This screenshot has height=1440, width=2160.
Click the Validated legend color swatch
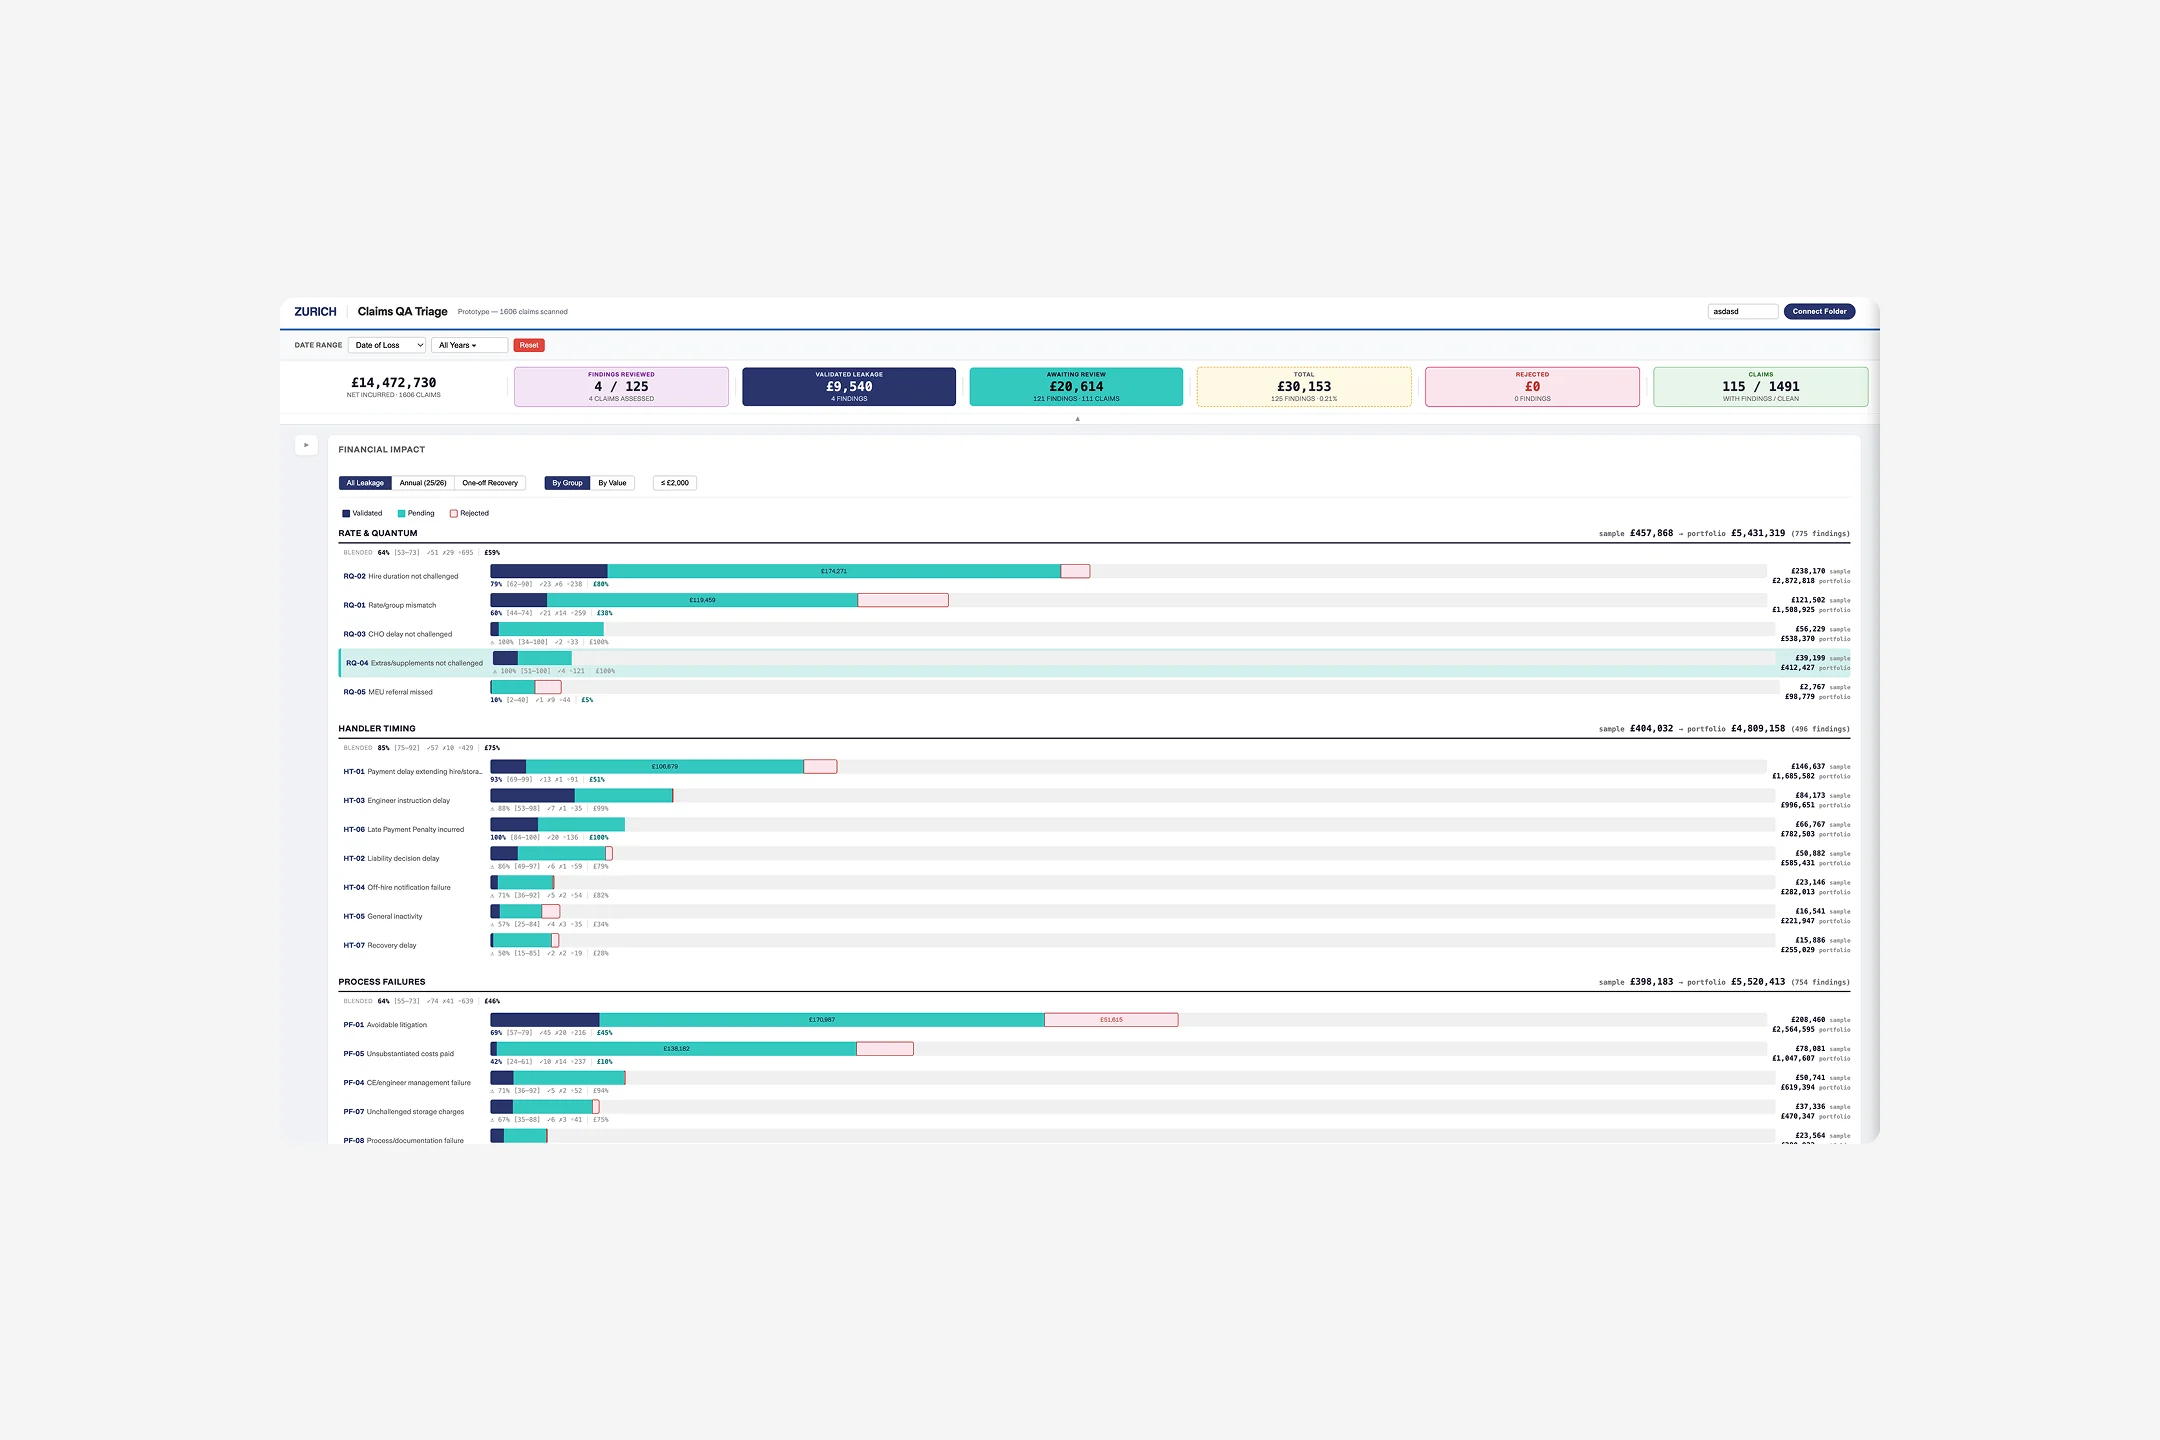(346, 514)
